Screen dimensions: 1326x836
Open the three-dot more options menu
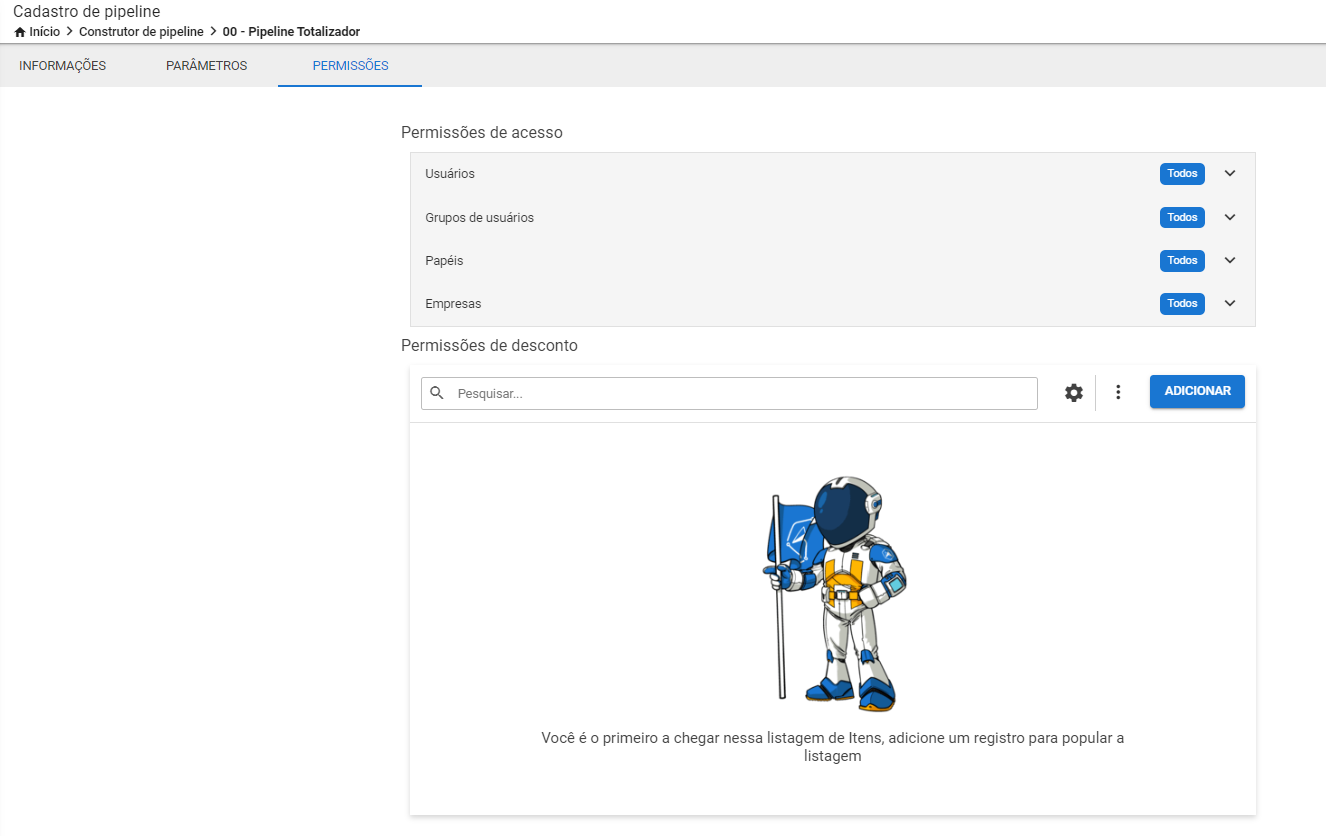(1118, 393)
